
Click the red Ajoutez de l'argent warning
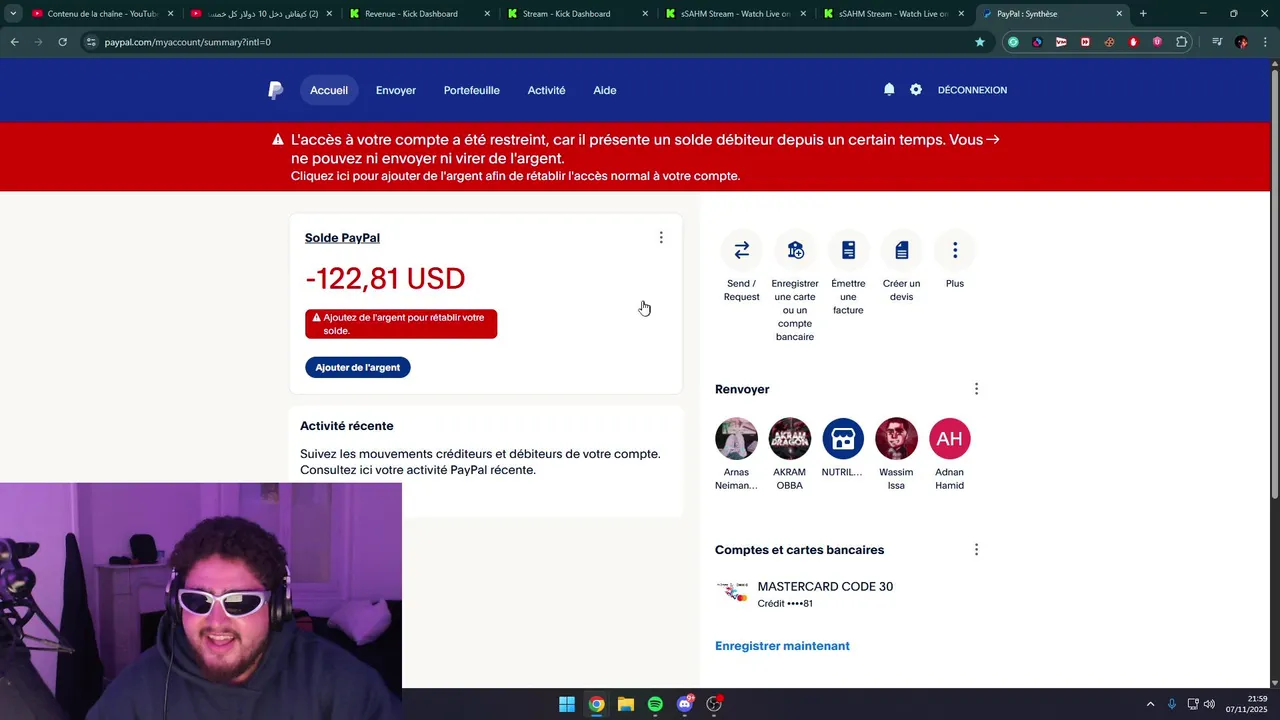point(401,324)
